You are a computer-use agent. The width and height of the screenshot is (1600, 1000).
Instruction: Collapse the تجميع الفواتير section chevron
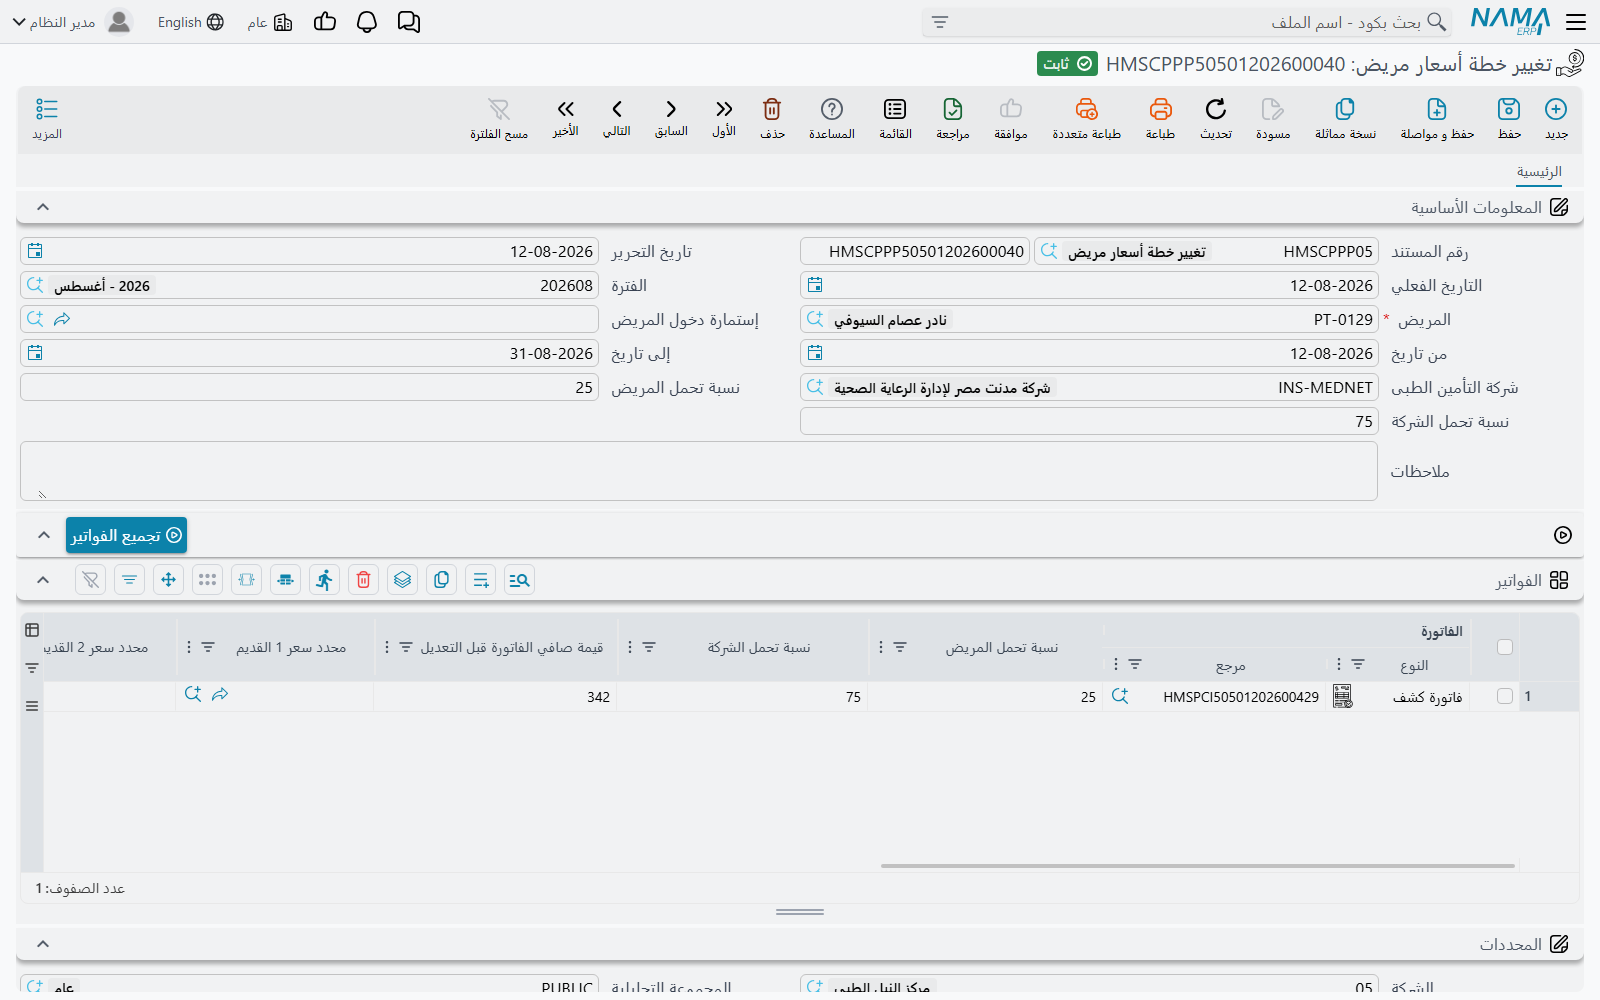pos(43,535)
